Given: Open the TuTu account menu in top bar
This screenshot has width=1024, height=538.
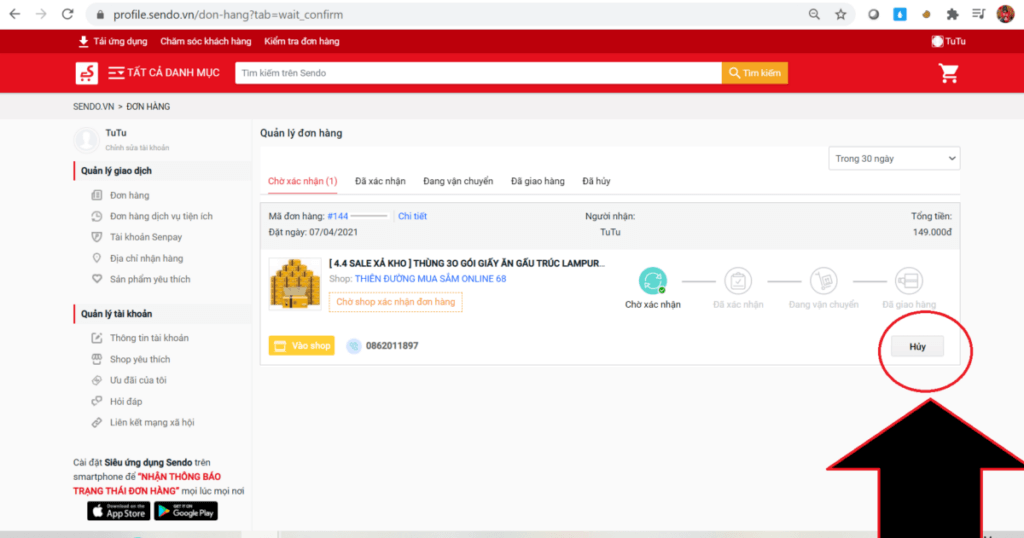Looking at the screenshot, I should (x=948, y=41).
